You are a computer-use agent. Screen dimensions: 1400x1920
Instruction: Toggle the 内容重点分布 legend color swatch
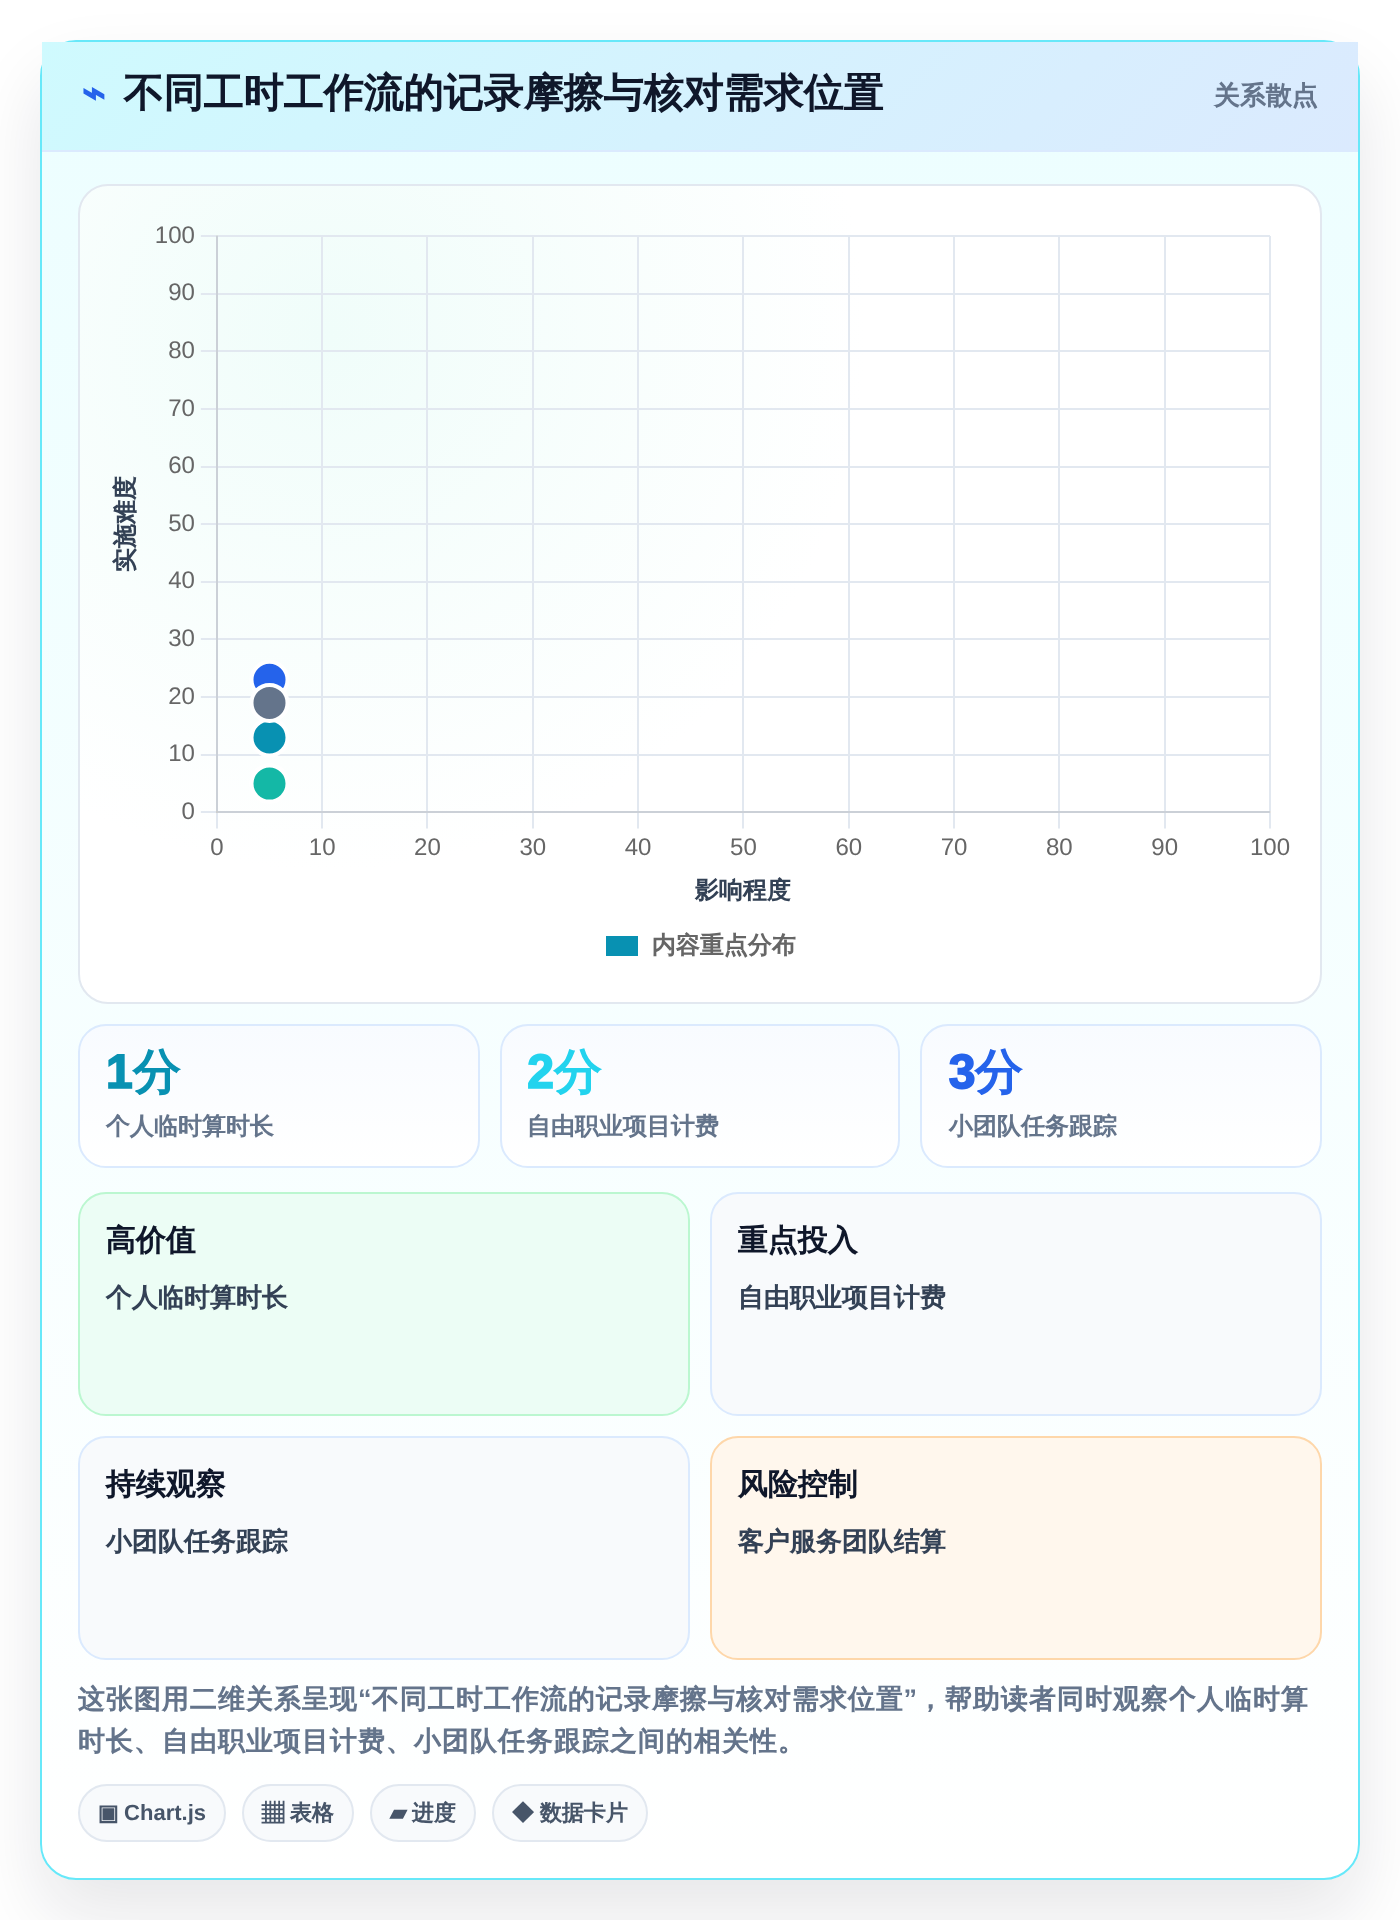pos(622,946)
